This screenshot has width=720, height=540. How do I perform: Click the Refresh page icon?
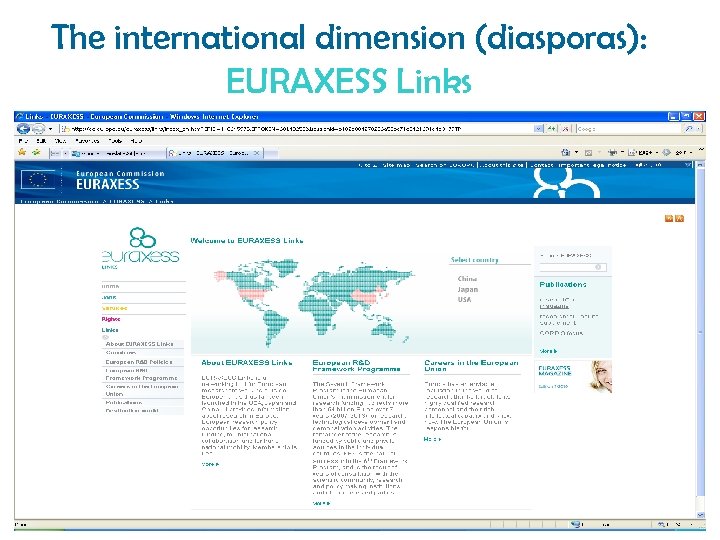pyautogui.click(x=551, y=129)
